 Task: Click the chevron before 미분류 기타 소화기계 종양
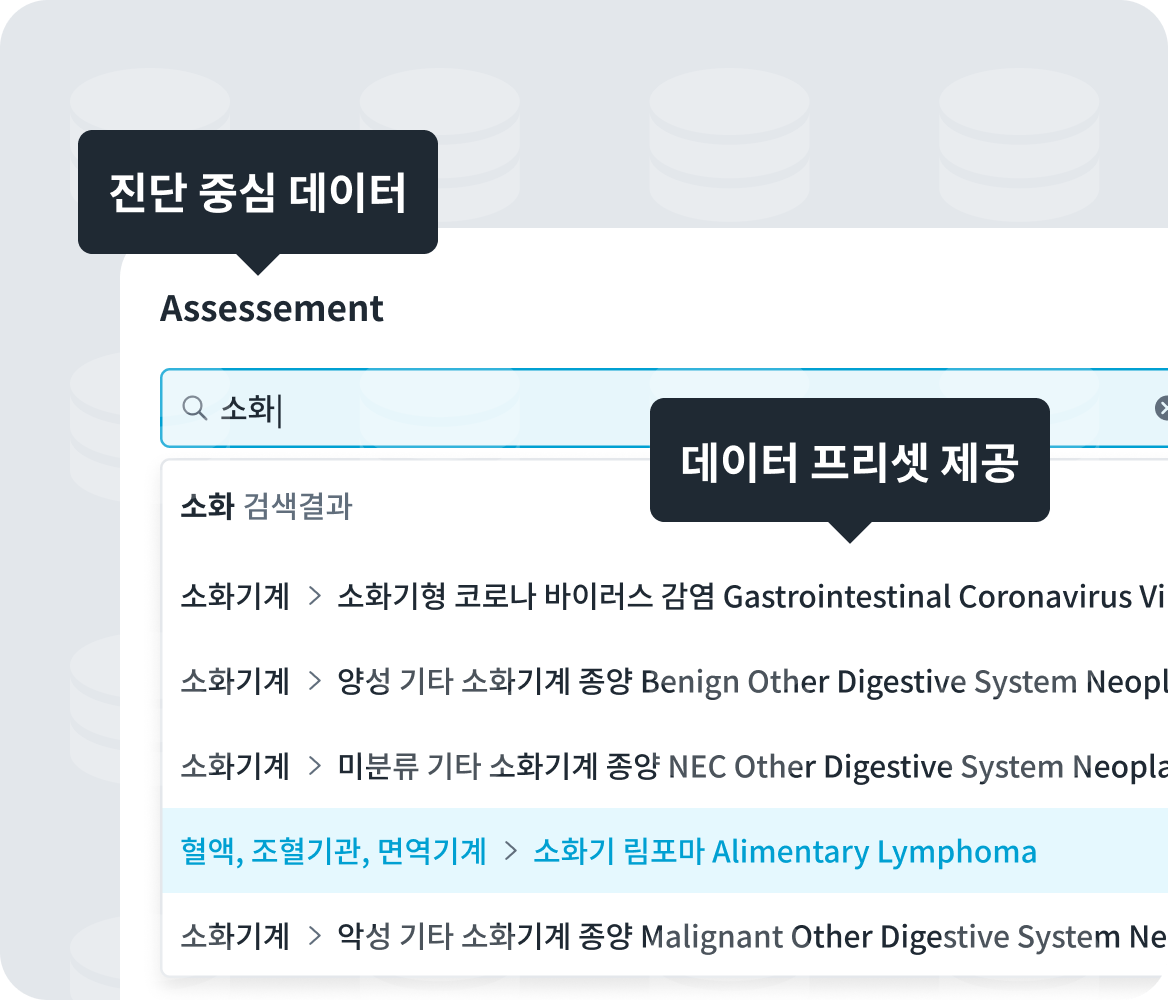[314, 767]
